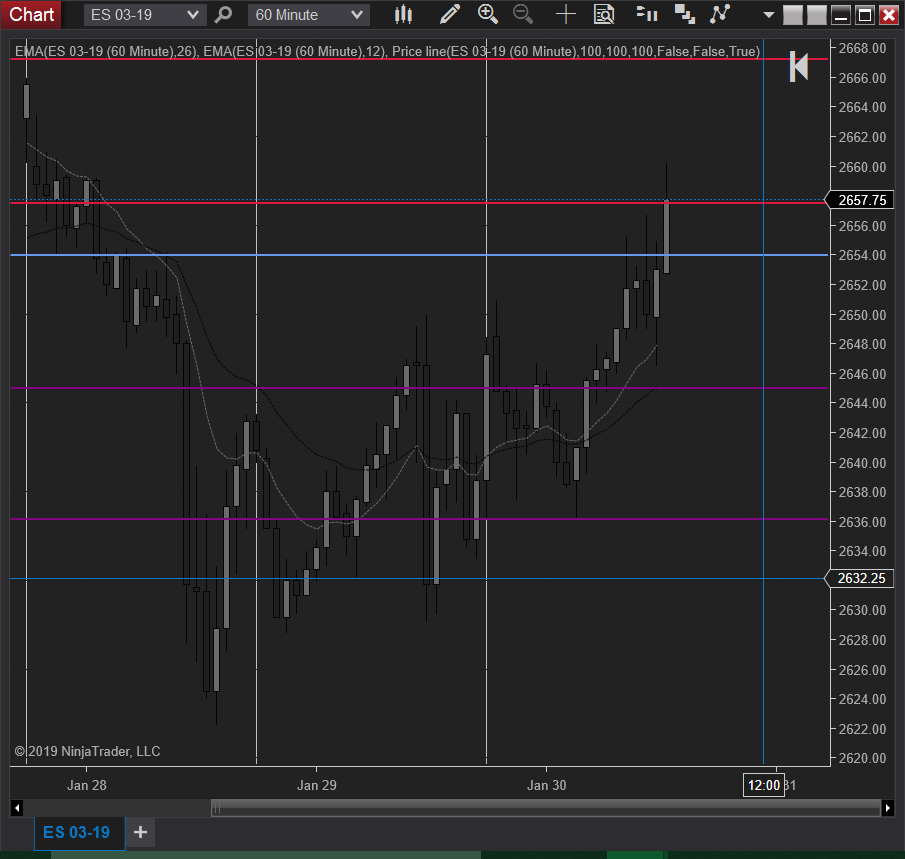
Task: Click the 2620.00 price axis label
Action: [862, 758]
